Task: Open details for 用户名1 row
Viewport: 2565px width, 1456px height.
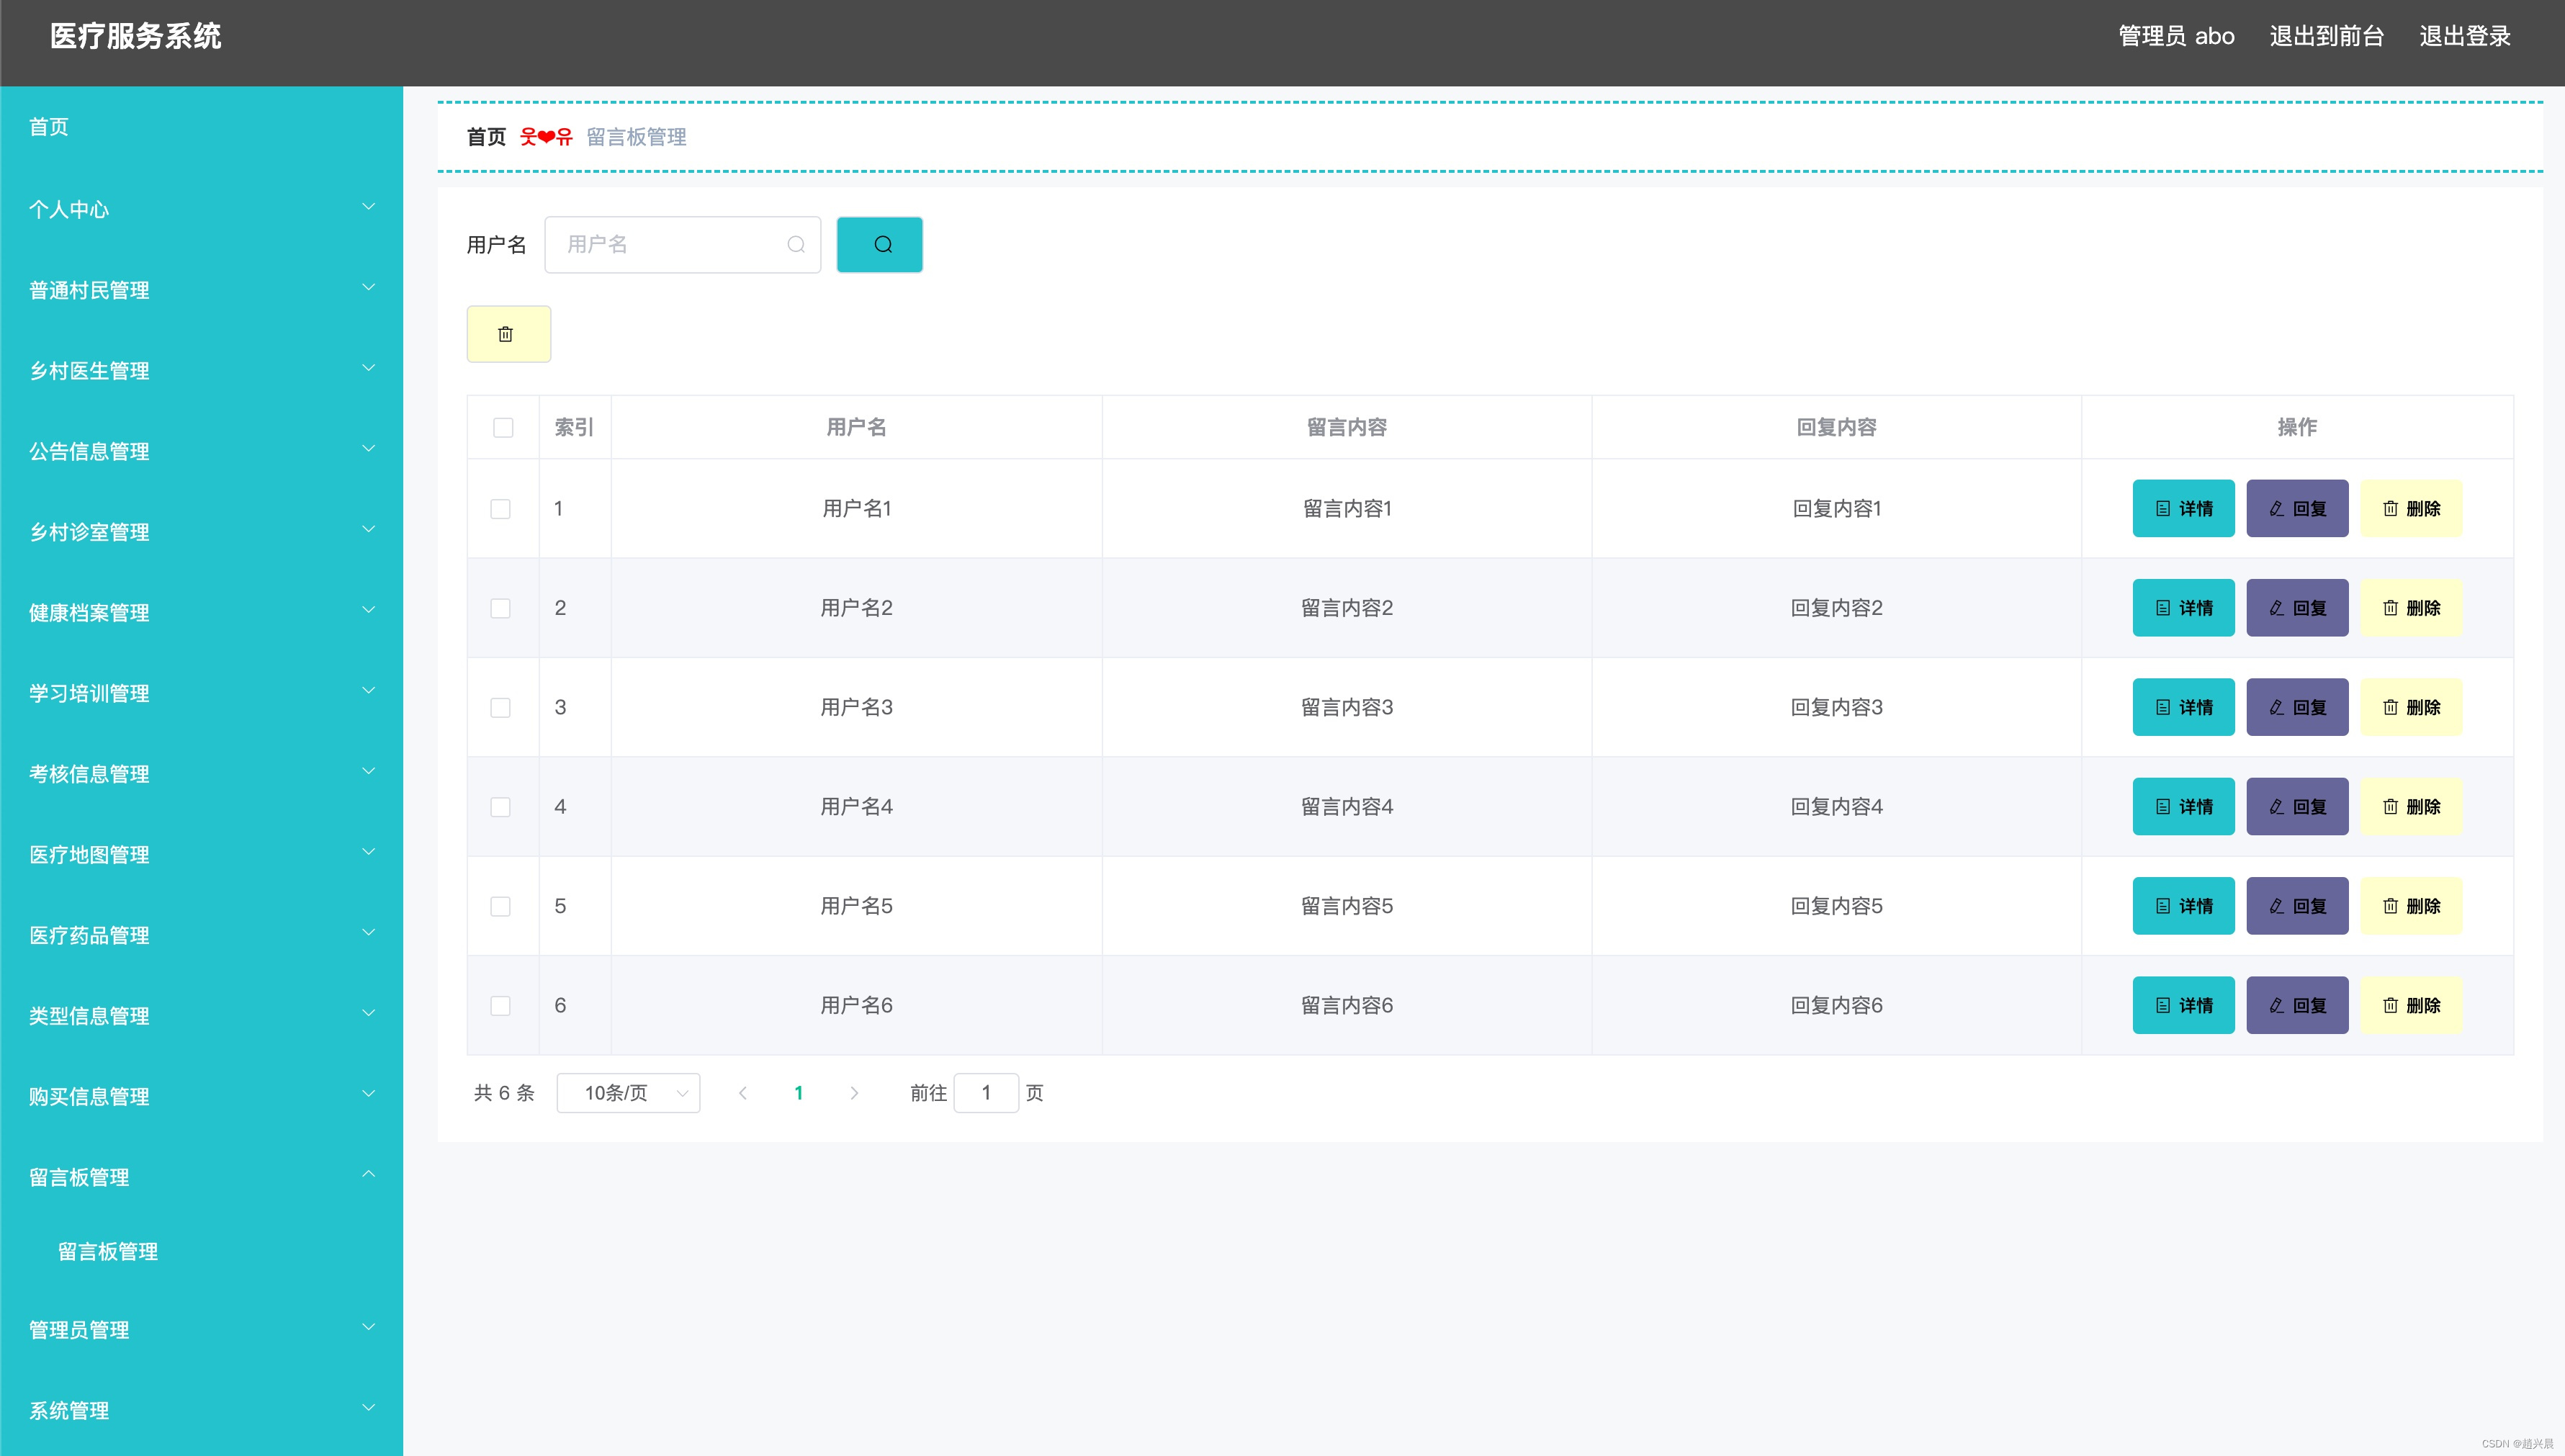Action: [x=2183, y=509]
